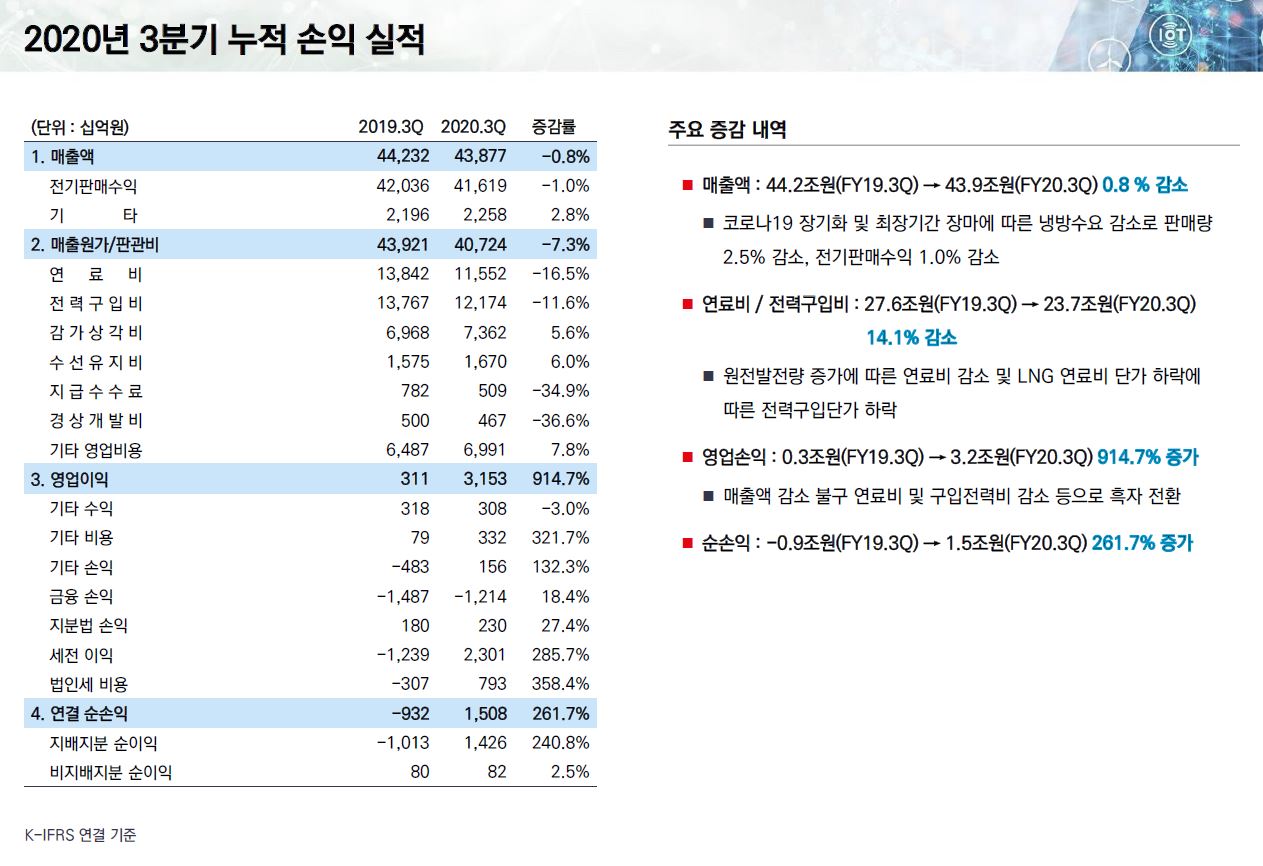Click the '전기판매수익' row label
Screen dimensions: 1263x866
click(93, 186)
